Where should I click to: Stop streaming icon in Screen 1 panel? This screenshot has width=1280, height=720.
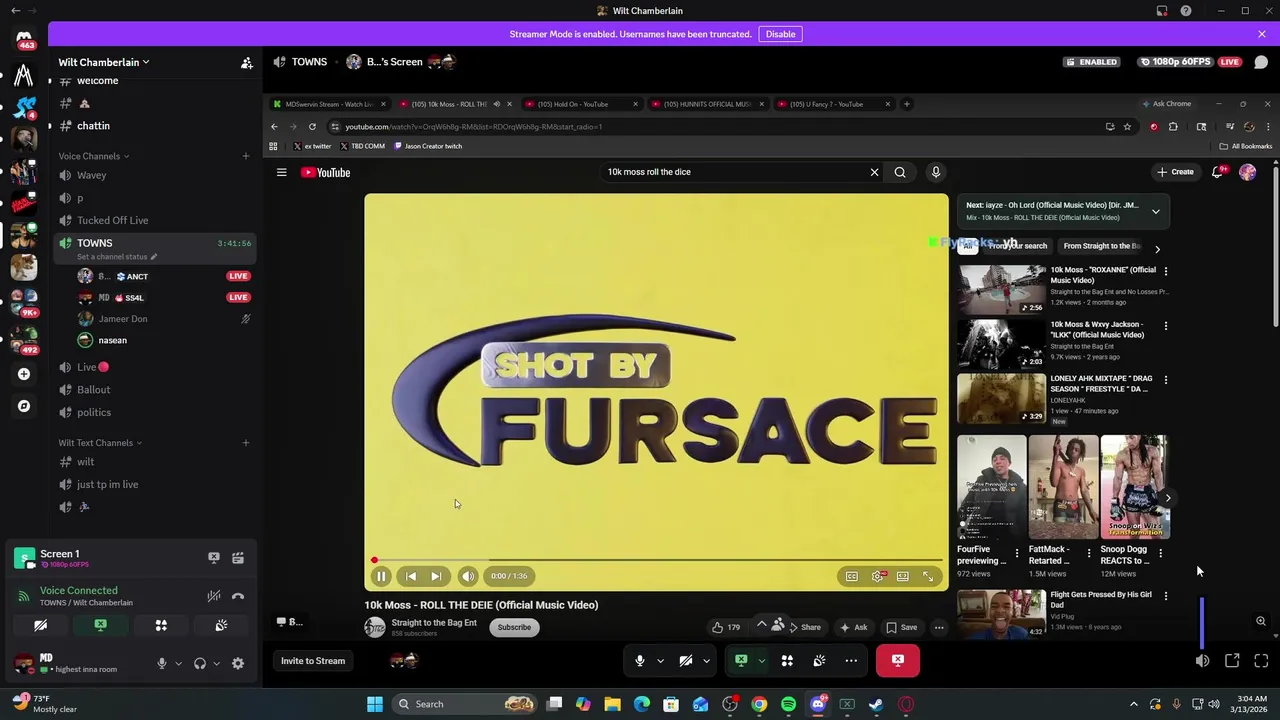(x=213, y=557)
